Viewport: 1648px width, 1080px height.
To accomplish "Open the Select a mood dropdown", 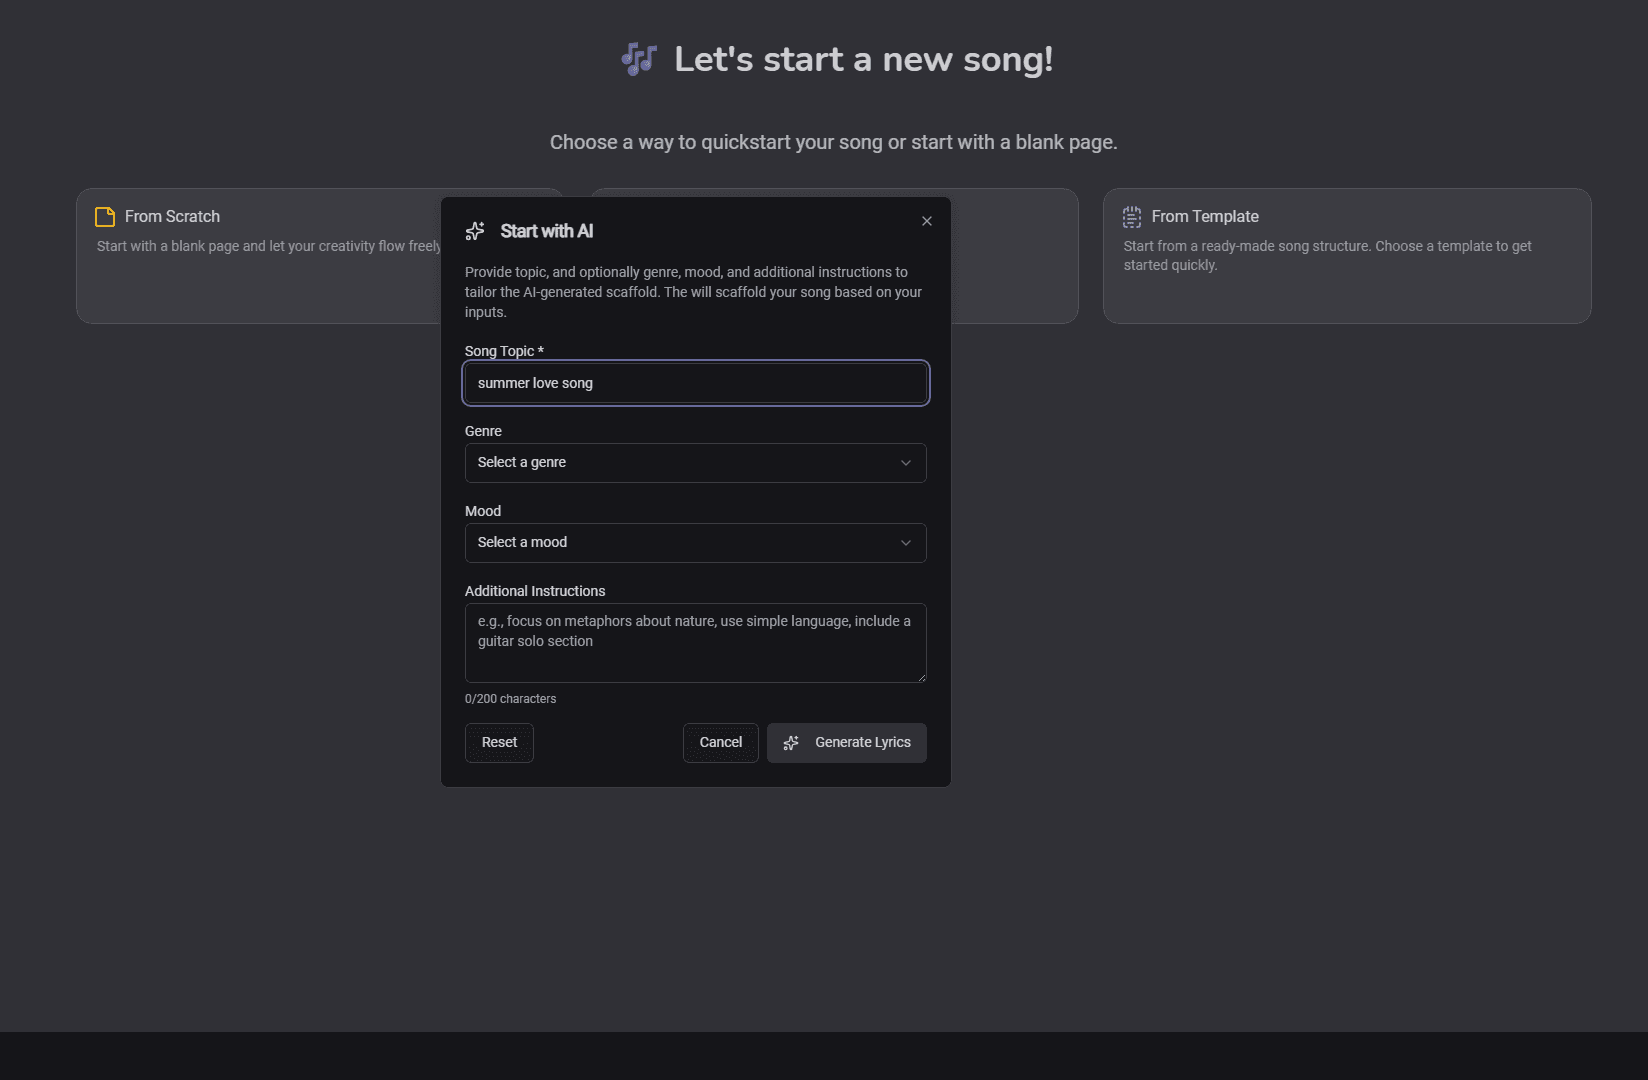I will click(694, 543).
